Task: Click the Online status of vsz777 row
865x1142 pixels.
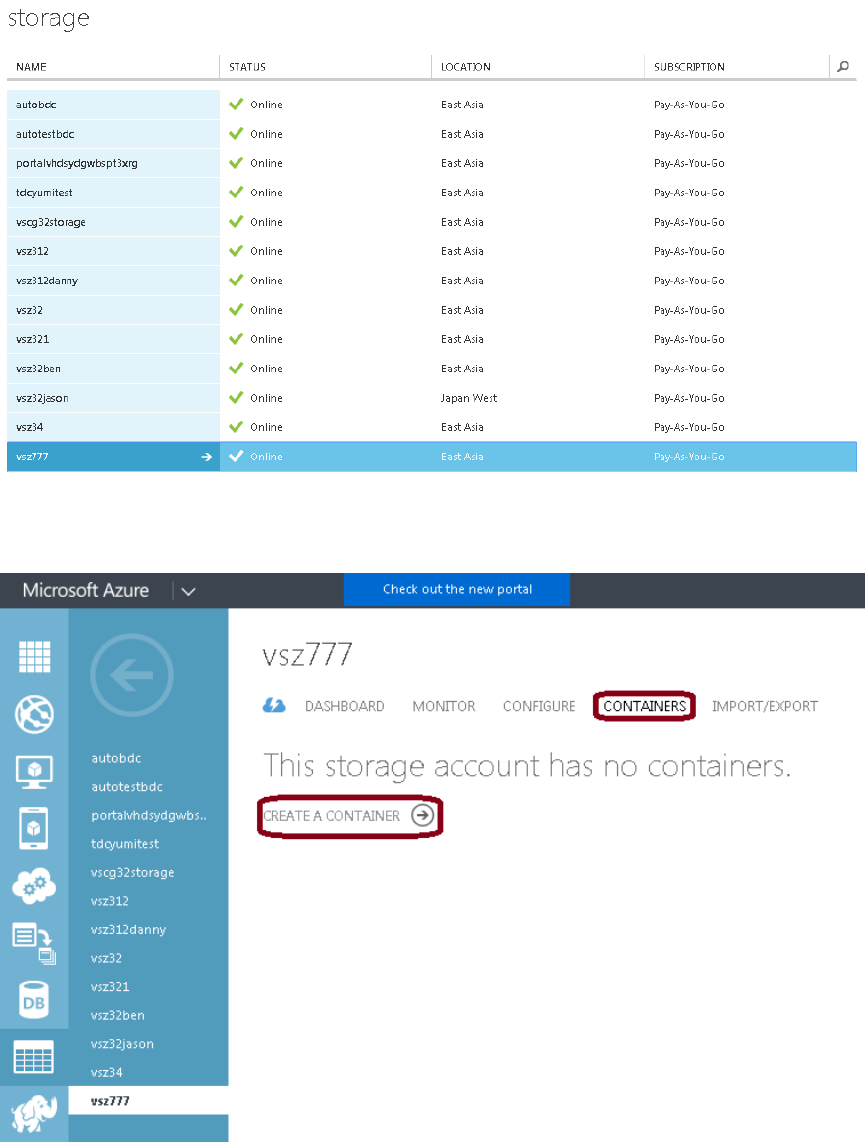Action: pyautogui.click(x=266, y=457)
